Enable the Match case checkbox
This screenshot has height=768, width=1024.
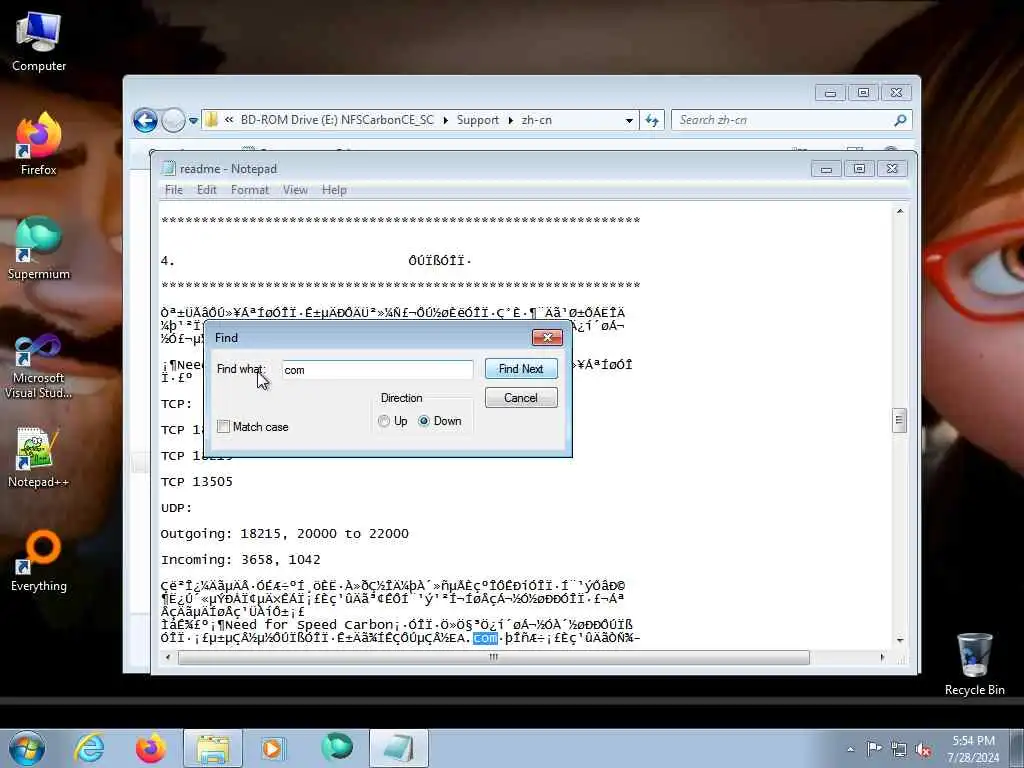(223, 426)
